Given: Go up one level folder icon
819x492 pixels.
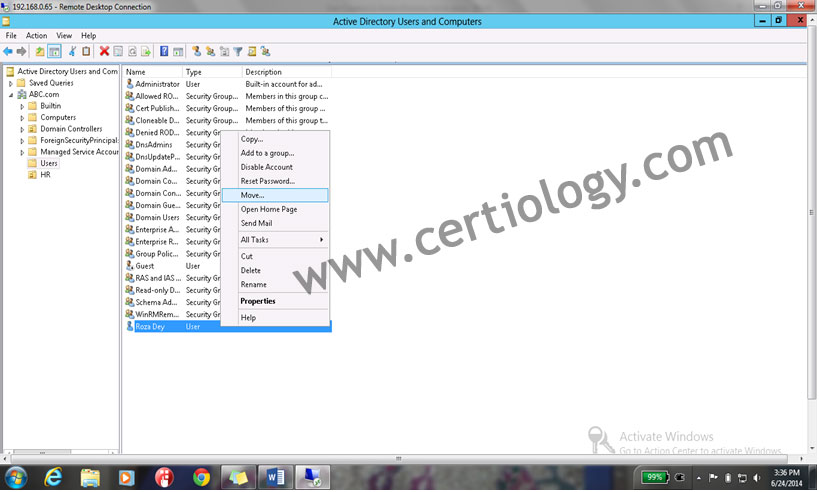Looking at the screenshot, I should (x=40, y=51).
